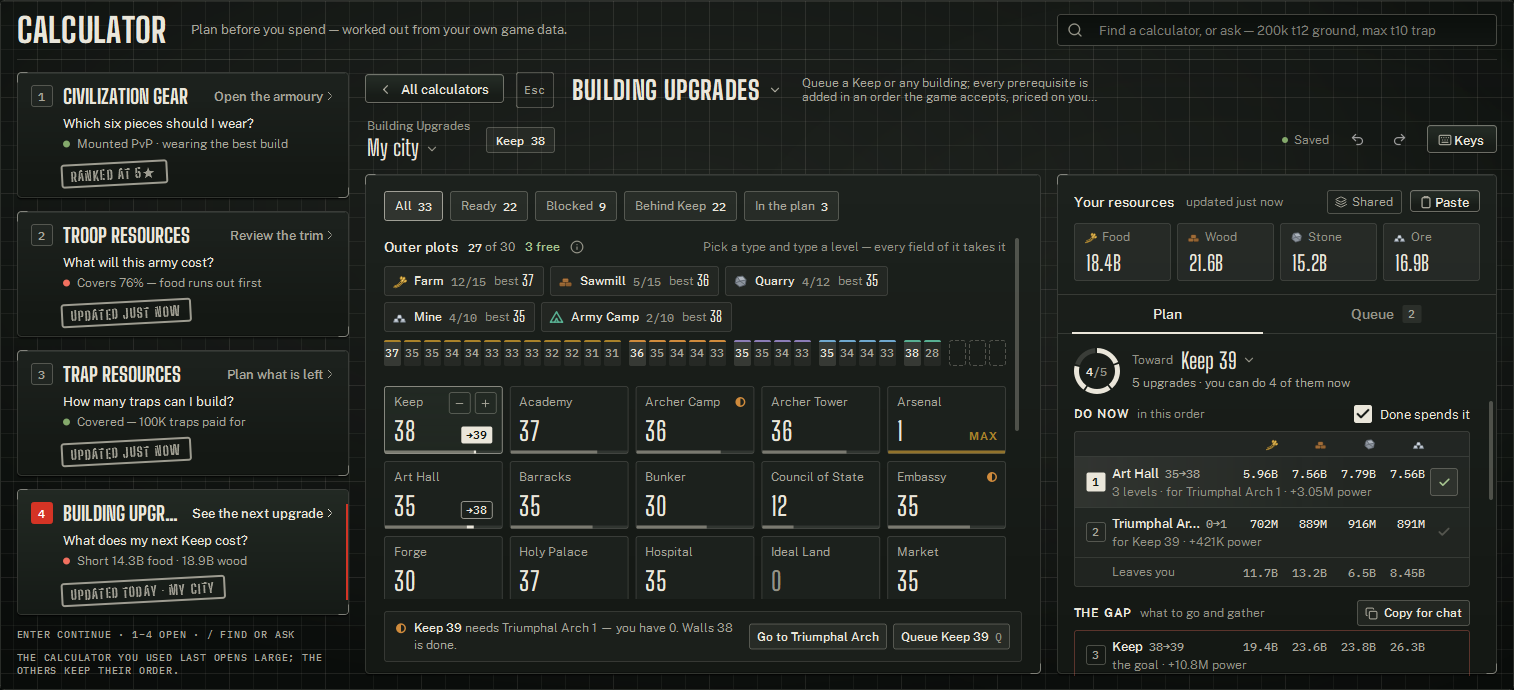The width and height of the screenshot is (1514, 690).
Task: Copy the gap for chat
Action: pyautogui.click(x=1413, y=613)
